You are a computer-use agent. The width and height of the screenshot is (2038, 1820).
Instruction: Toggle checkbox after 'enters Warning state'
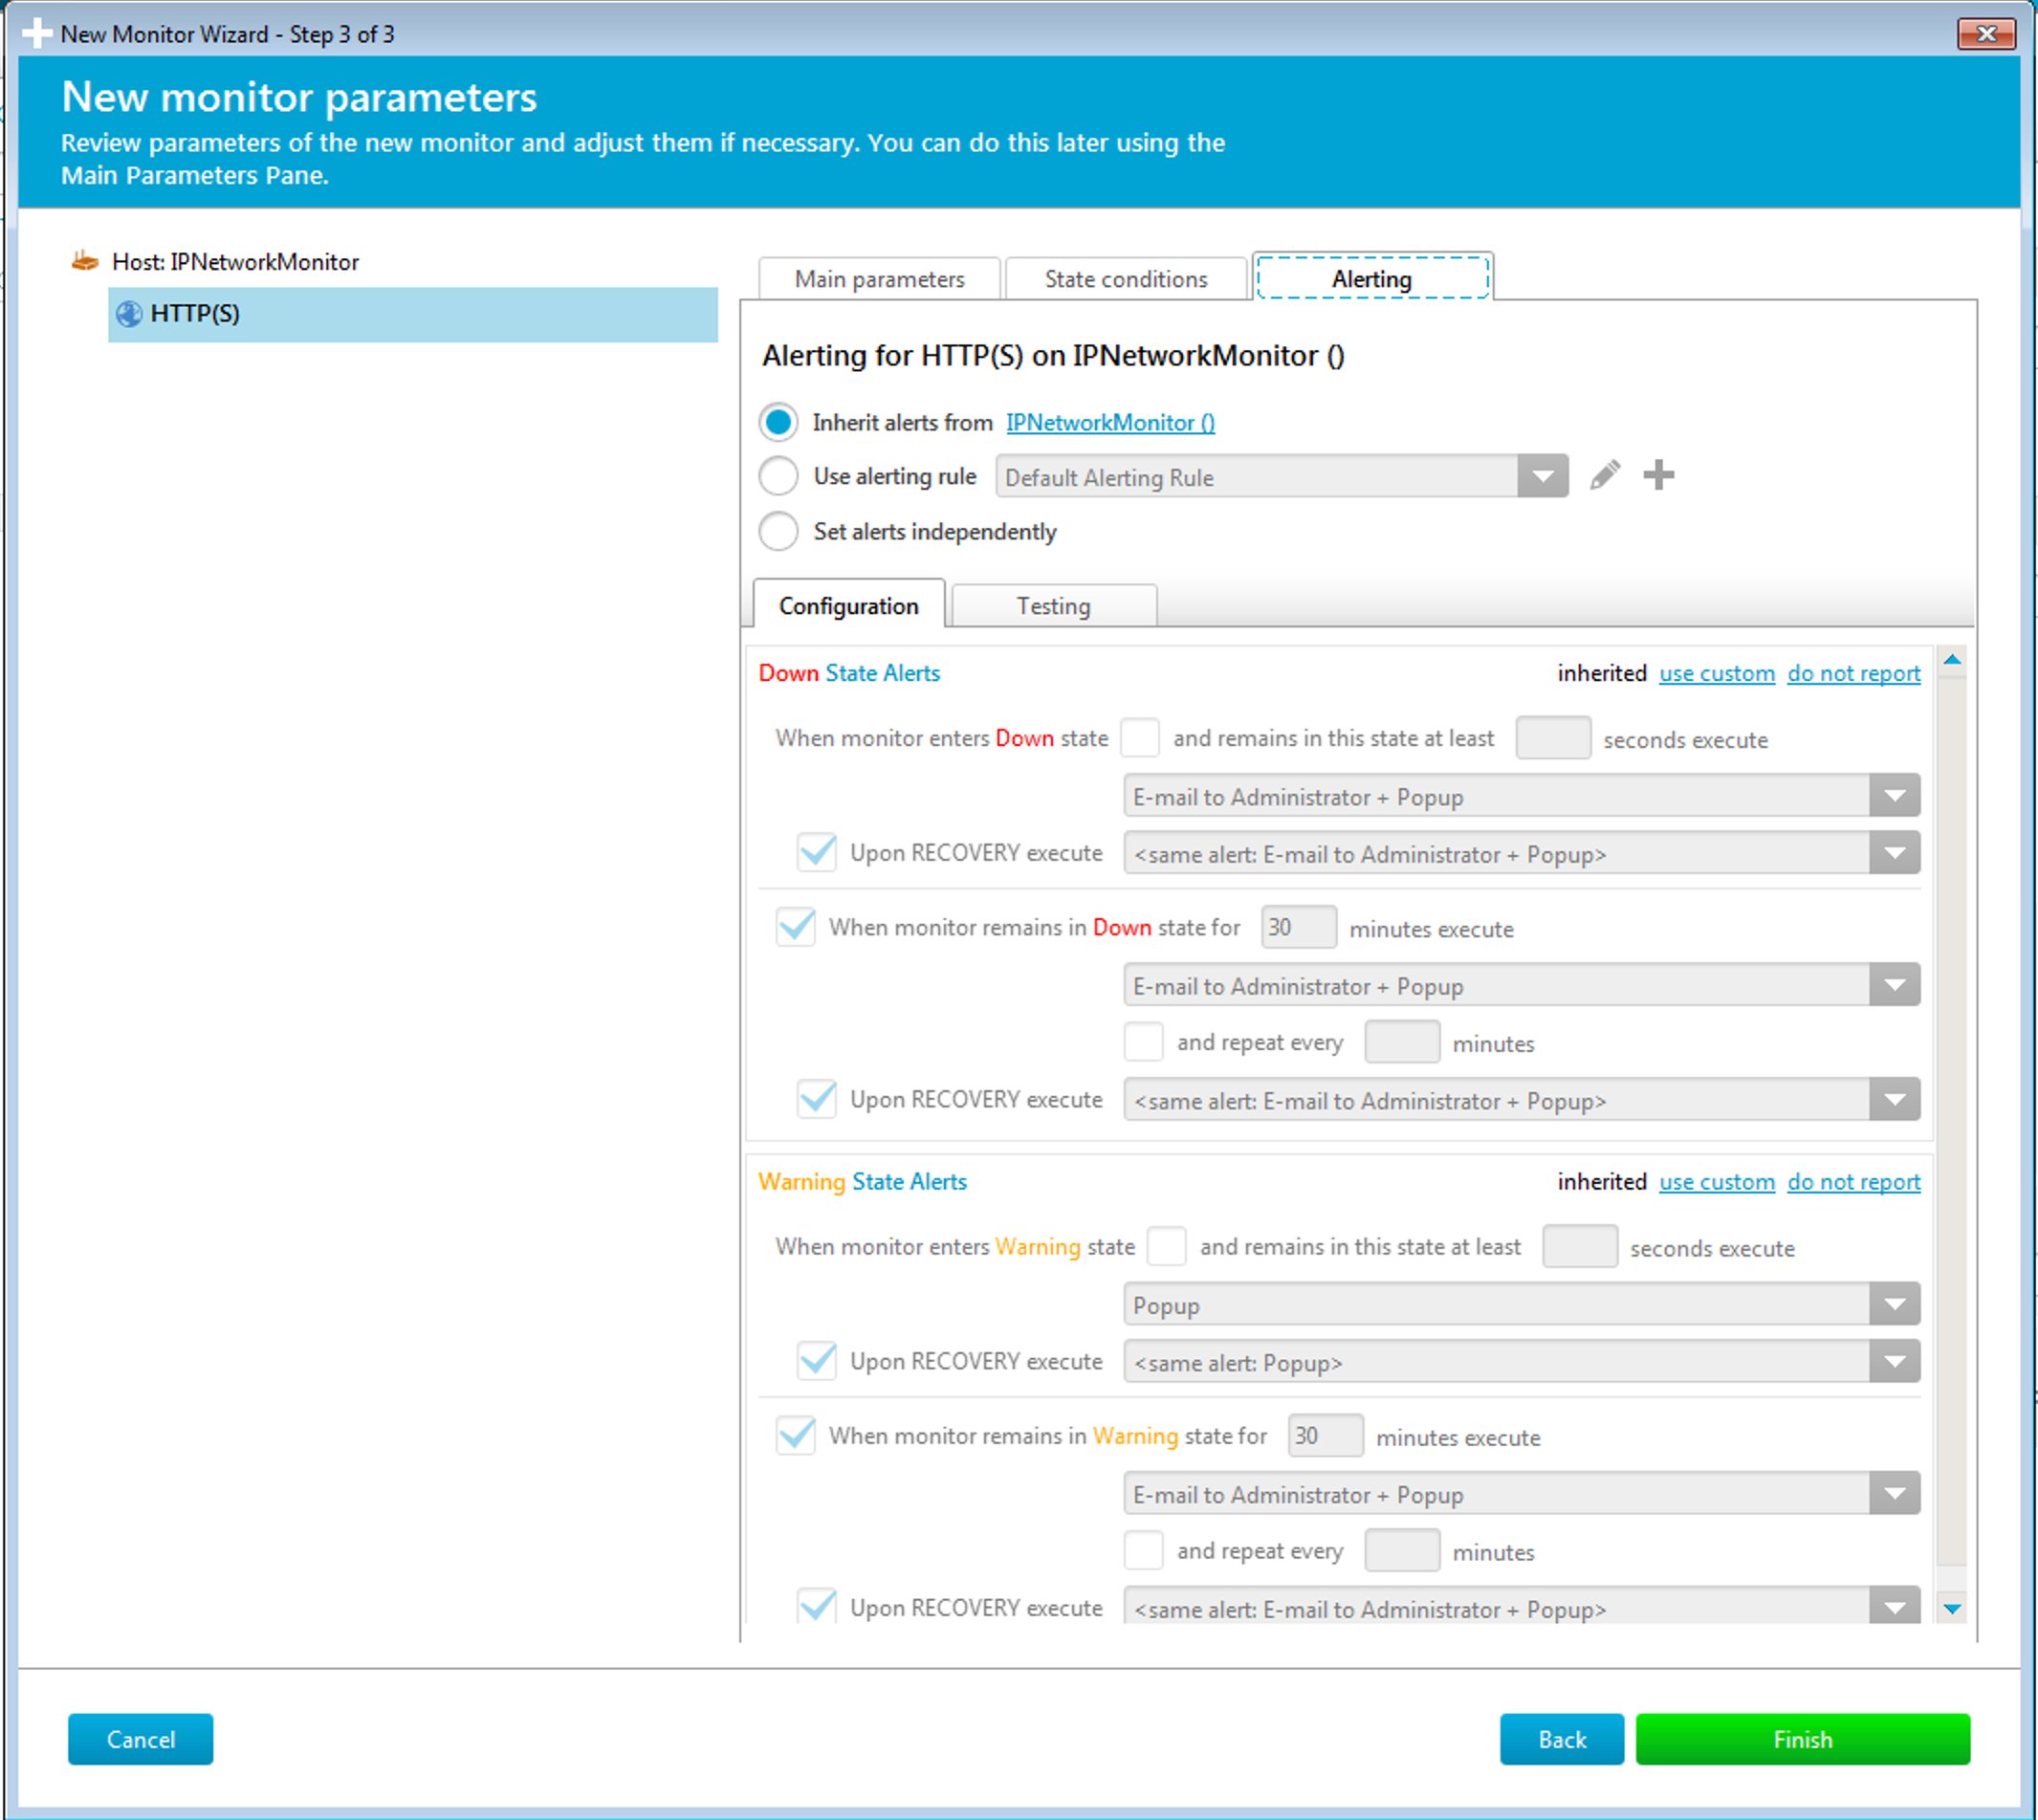(1167, 1247)
